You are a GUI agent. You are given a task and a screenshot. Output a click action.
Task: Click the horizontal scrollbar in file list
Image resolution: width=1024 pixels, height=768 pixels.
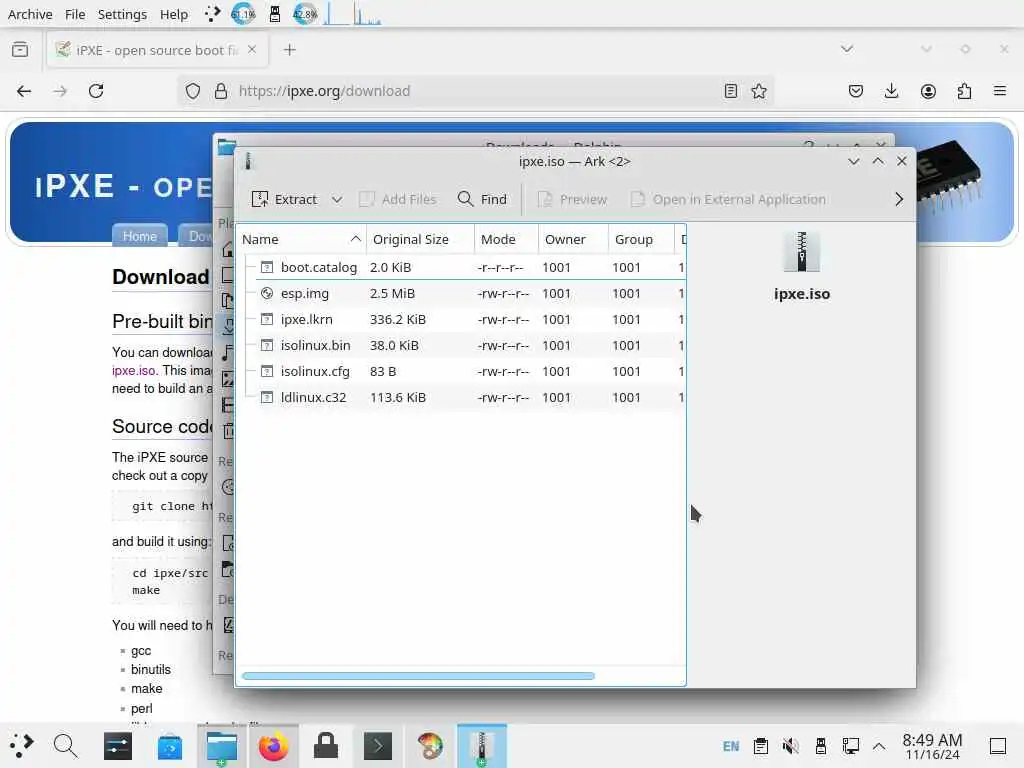pyautogui.click(x=418, y=676)
